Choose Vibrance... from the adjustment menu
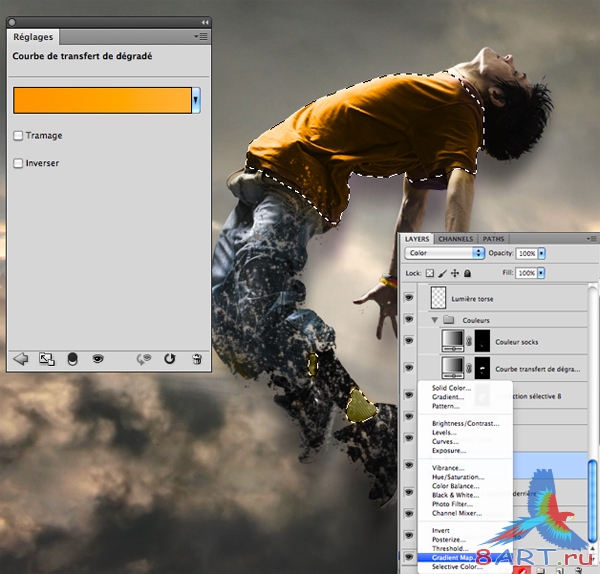The width and height of the screenshot is (600, 574). click(x=448, y=468)
